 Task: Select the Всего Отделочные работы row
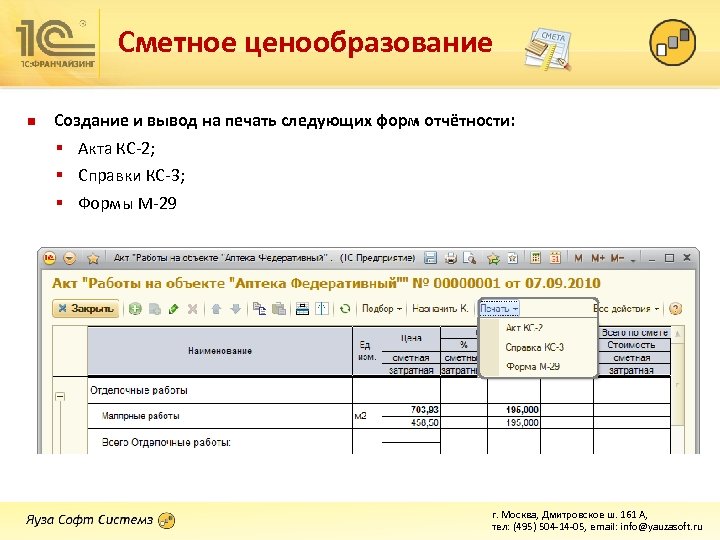coord(220,442)
